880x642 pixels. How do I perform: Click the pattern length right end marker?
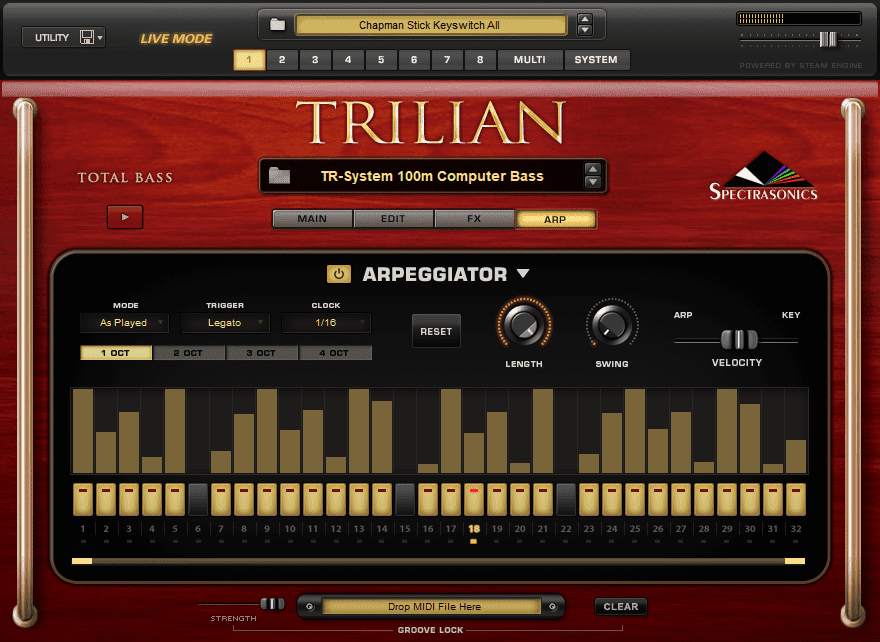[795, 561]
